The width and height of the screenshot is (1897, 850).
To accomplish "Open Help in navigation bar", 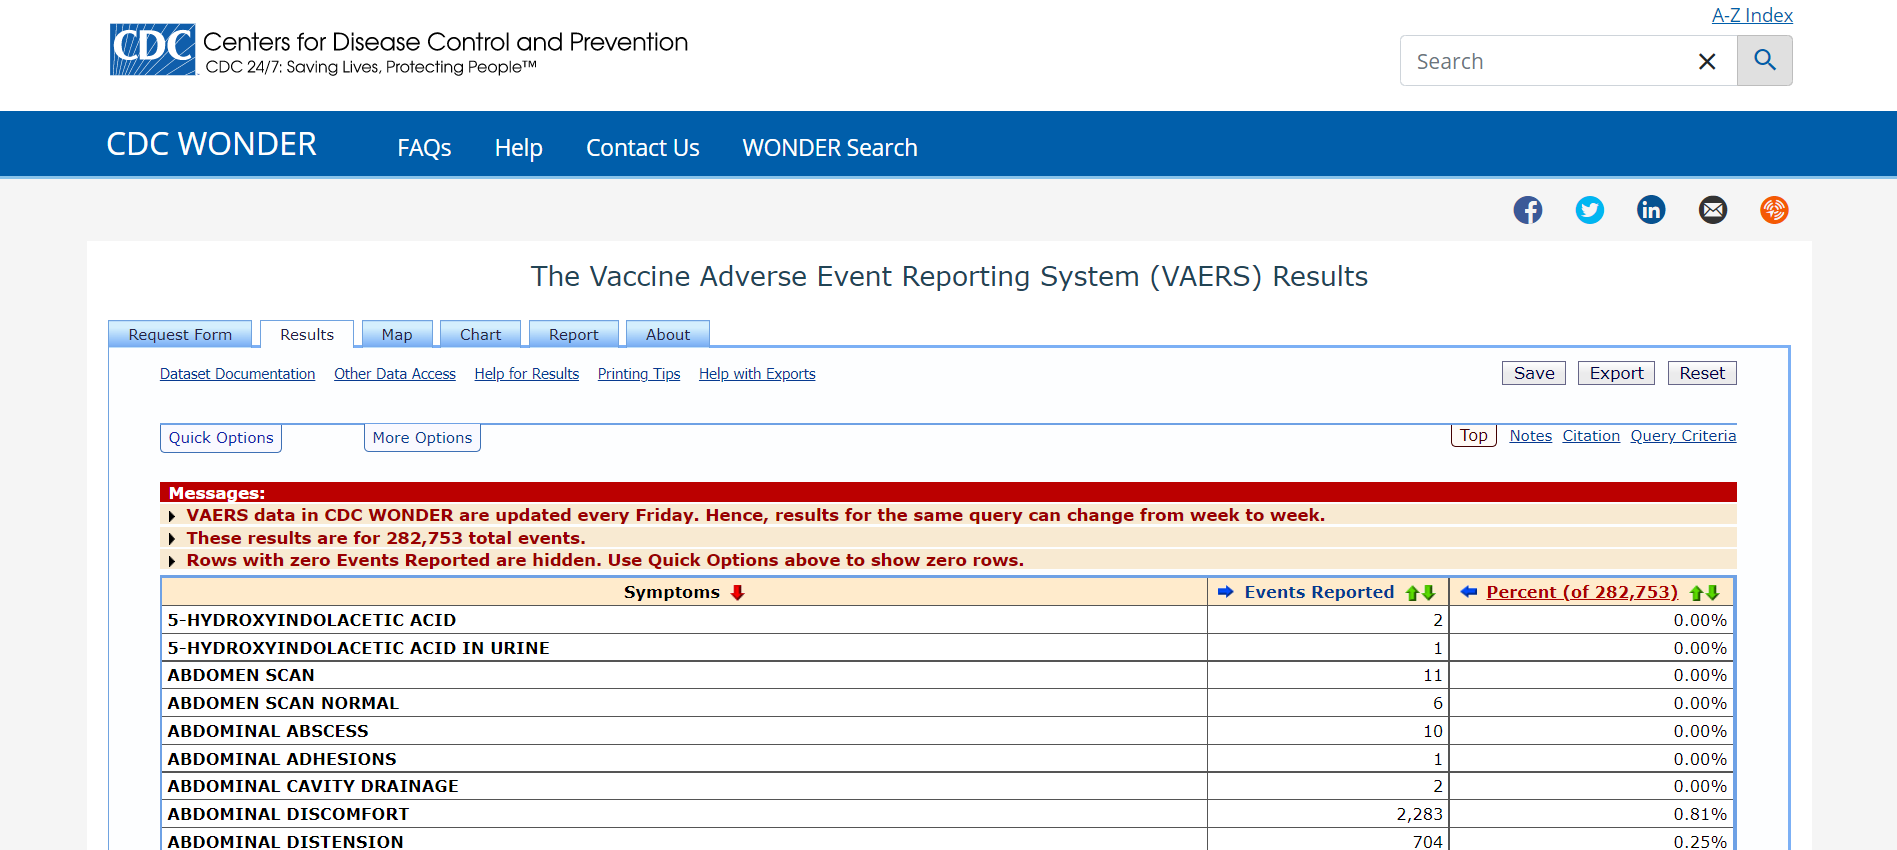I will 519,148.
